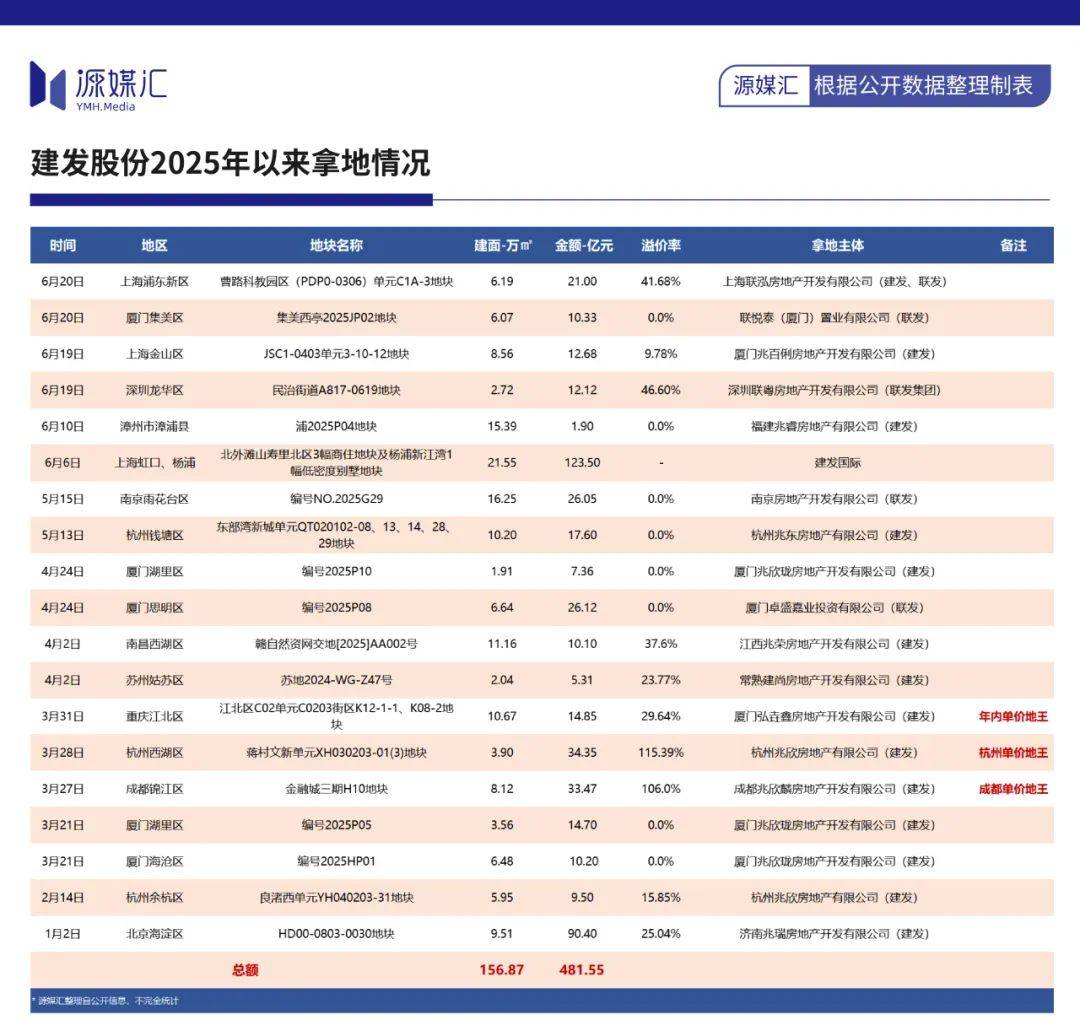
Task: Click the 源媒汇 YMH.Media logo
Action: [x=98, y=86]
